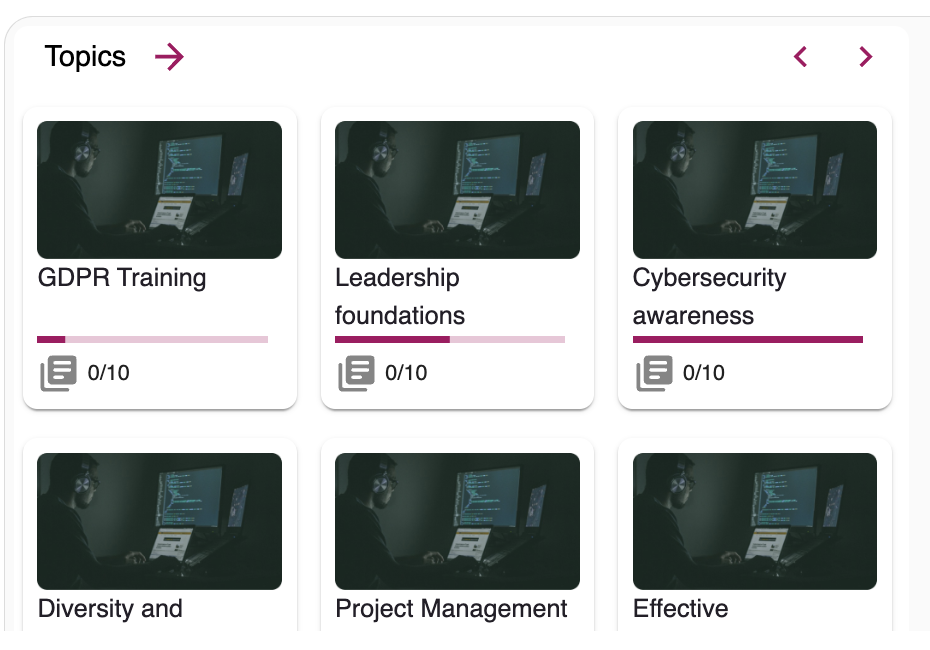Click GDPR Training progress bar
Image resolution: width=930 pixels, height=650 pixels.
coord(152,339)
